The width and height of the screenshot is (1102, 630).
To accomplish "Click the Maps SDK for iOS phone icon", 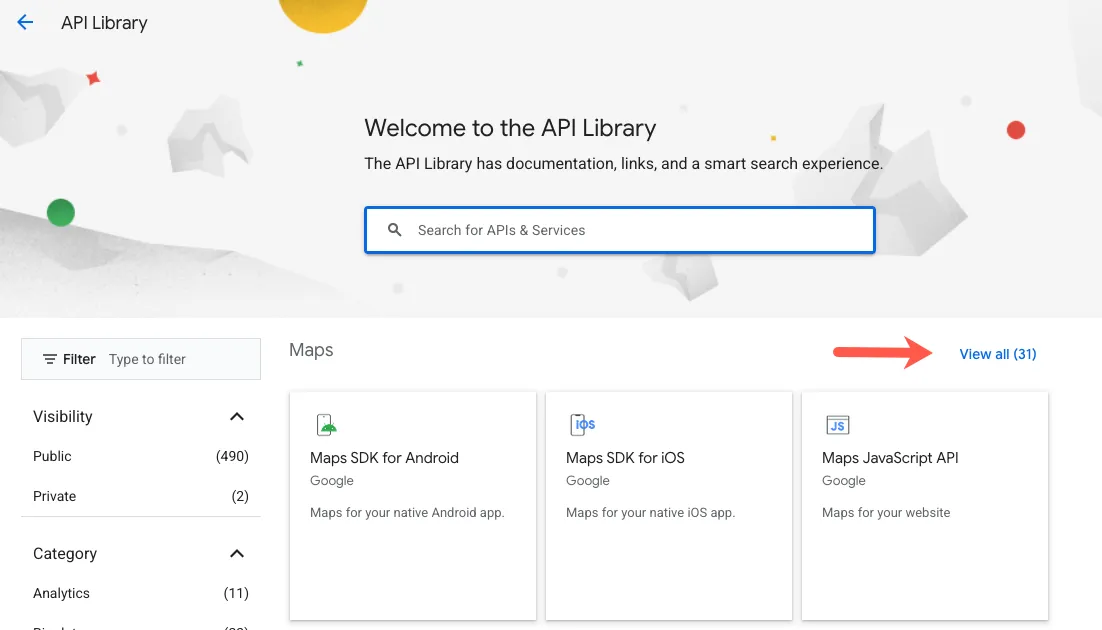I will click(x=581, y=423).
